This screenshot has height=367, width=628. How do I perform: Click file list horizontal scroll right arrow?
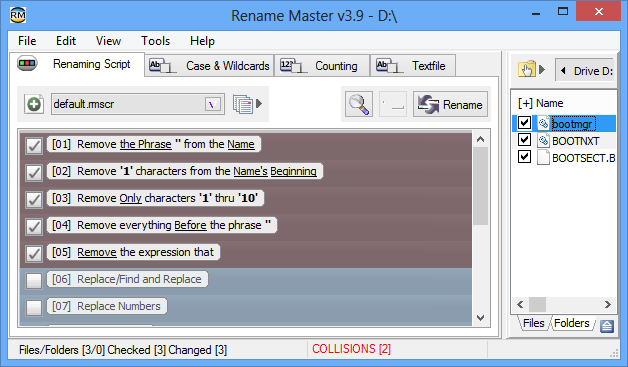pyautogui.click(x=608, y=304)
